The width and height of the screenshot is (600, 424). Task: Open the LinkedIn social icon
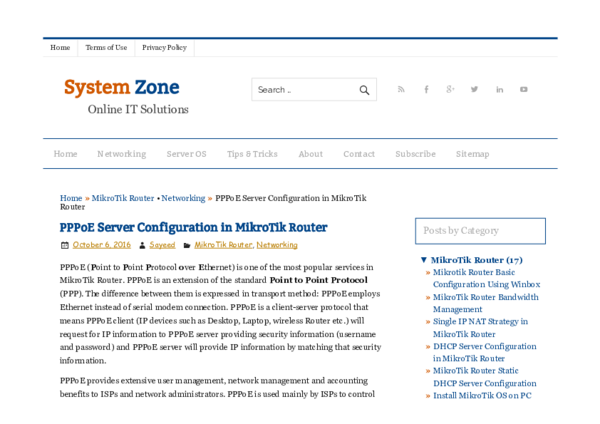tap(500, 89)
